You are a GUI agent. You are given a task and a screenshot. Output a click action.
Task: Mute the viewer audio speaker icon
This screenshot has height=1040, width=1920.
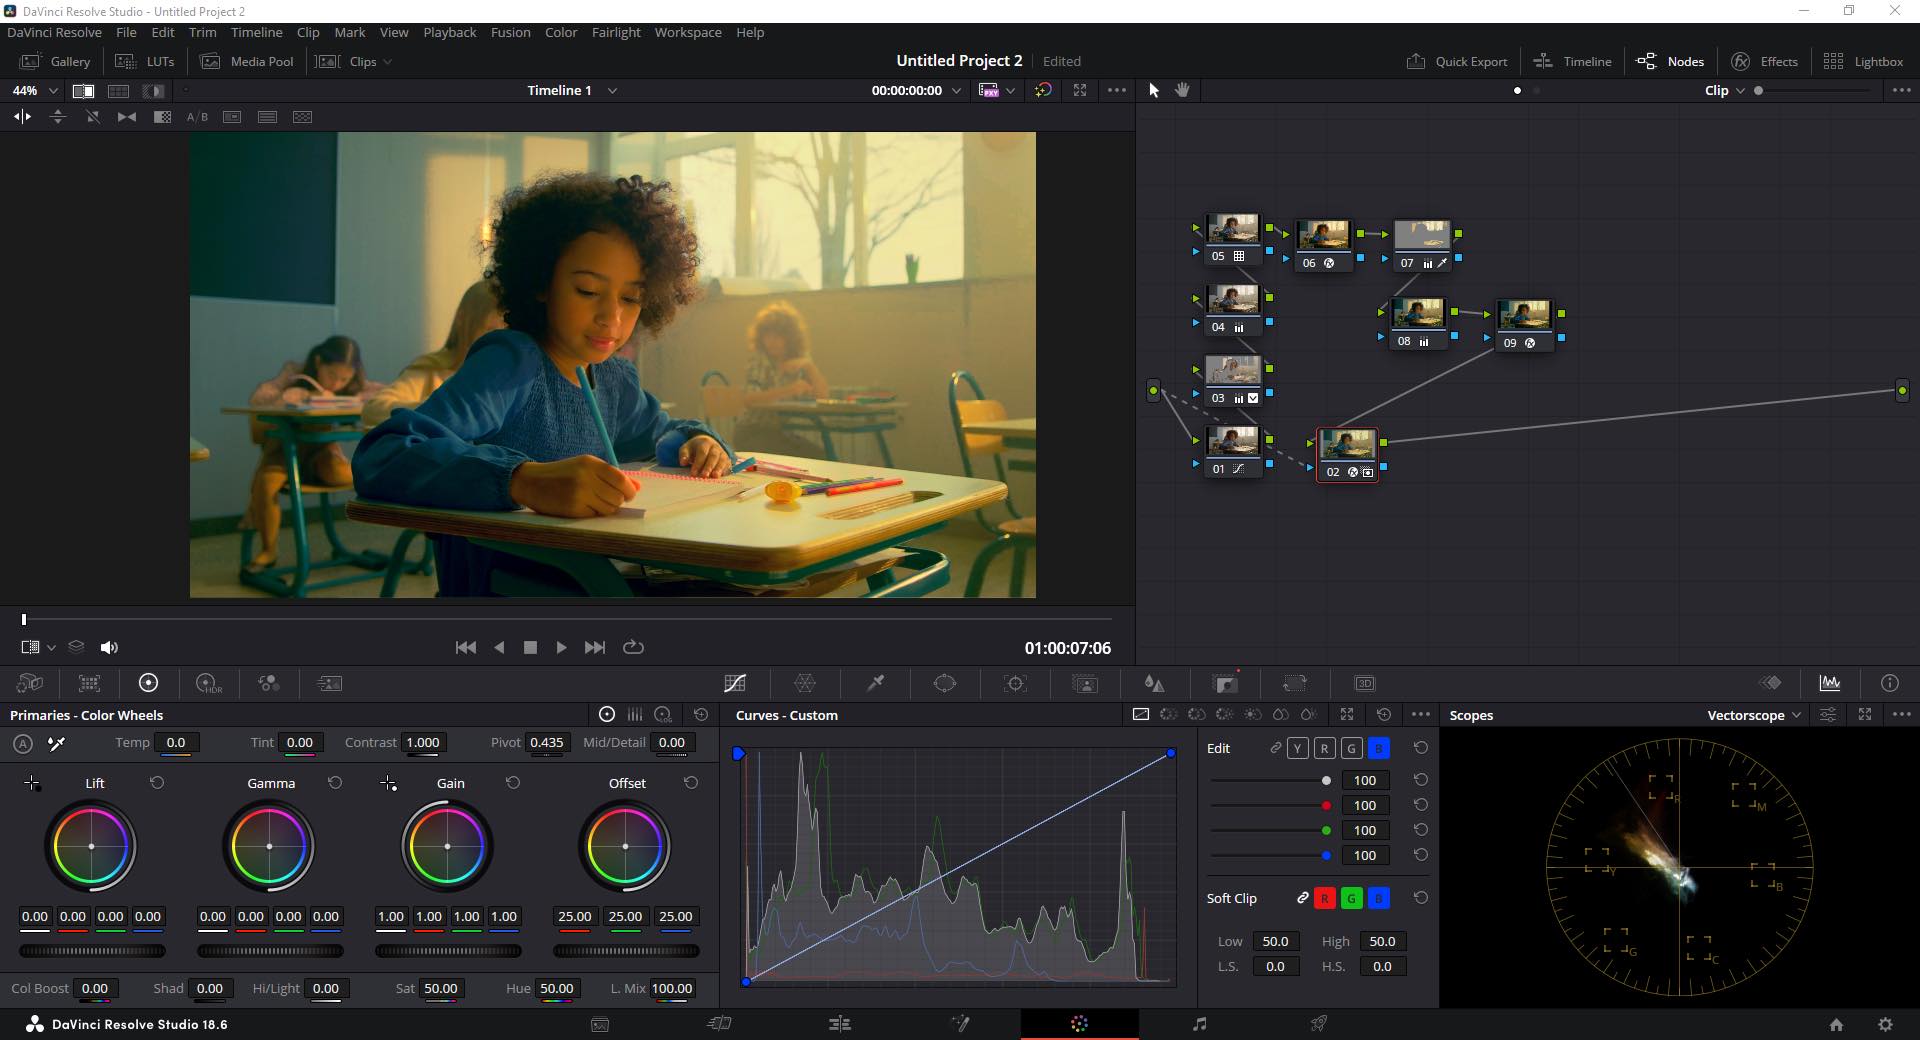click(109, 647)
